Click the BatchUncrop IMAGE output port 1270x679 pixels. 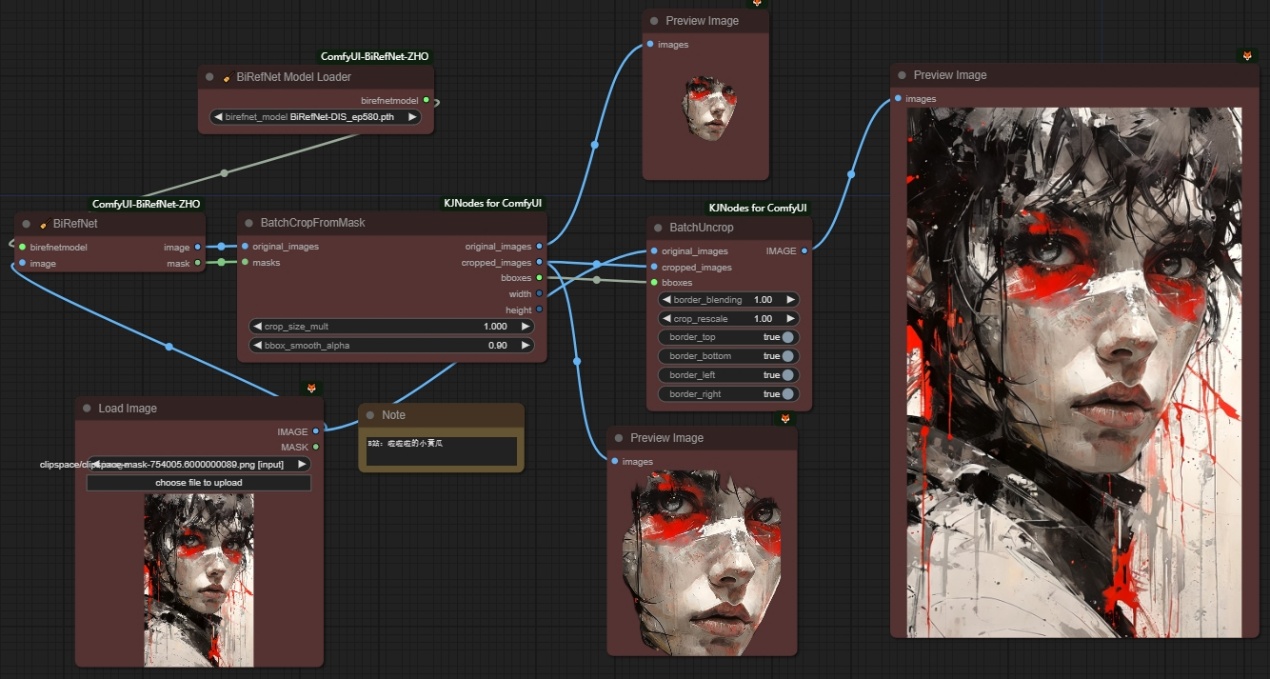(x=804, y=251)
